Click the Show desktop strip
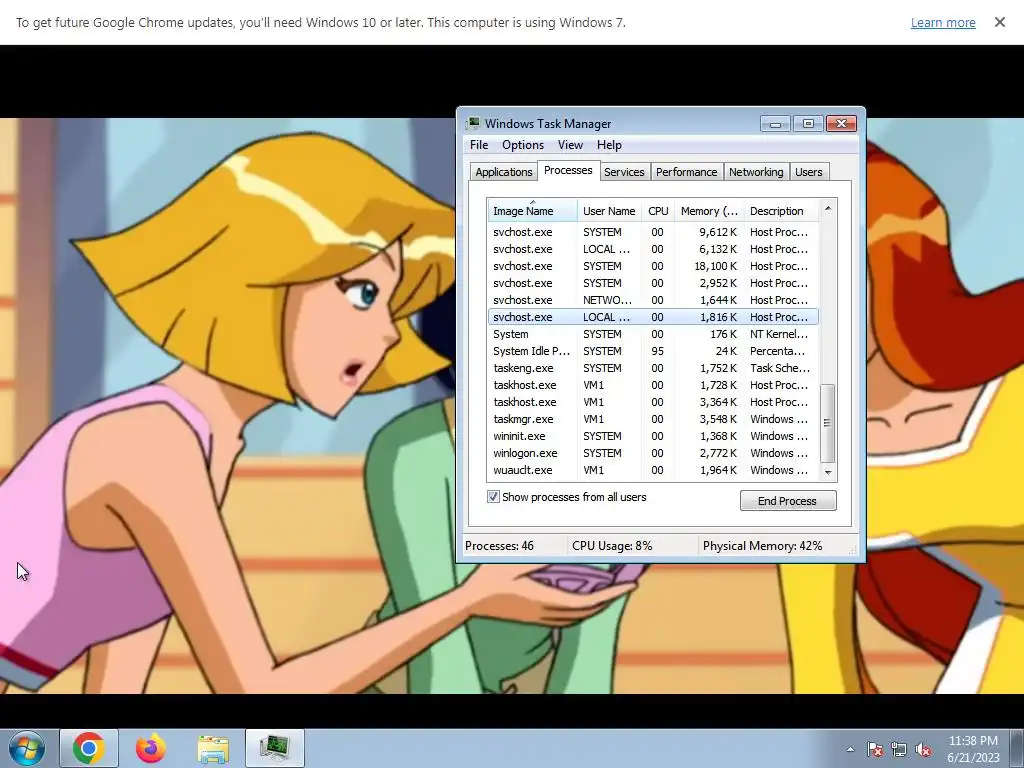The height and width of the screenshot is (768, 1024). (x=1019, y=748)
